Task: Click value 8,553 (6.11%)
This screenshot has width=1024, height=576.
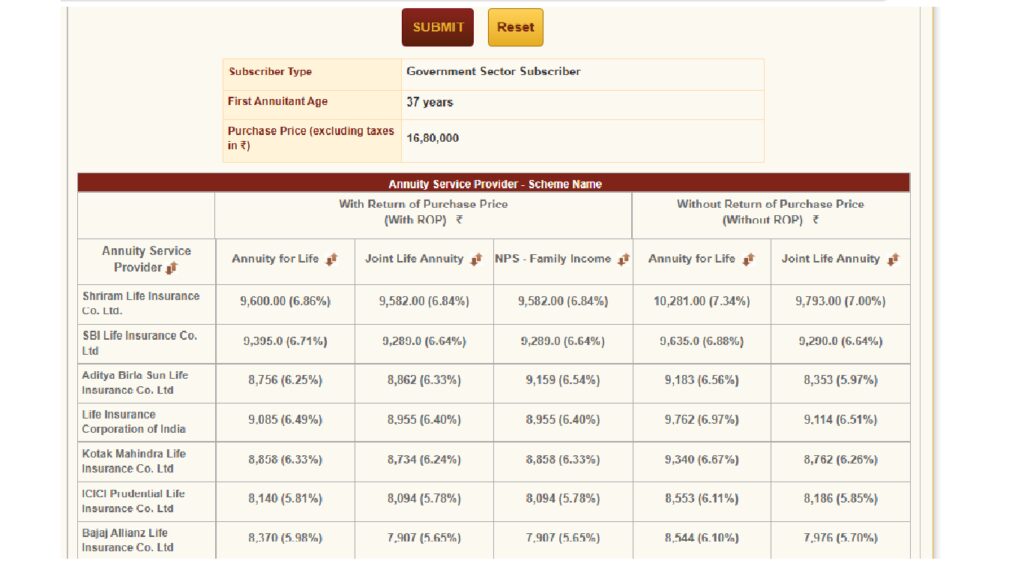Action: coord(702,499)
